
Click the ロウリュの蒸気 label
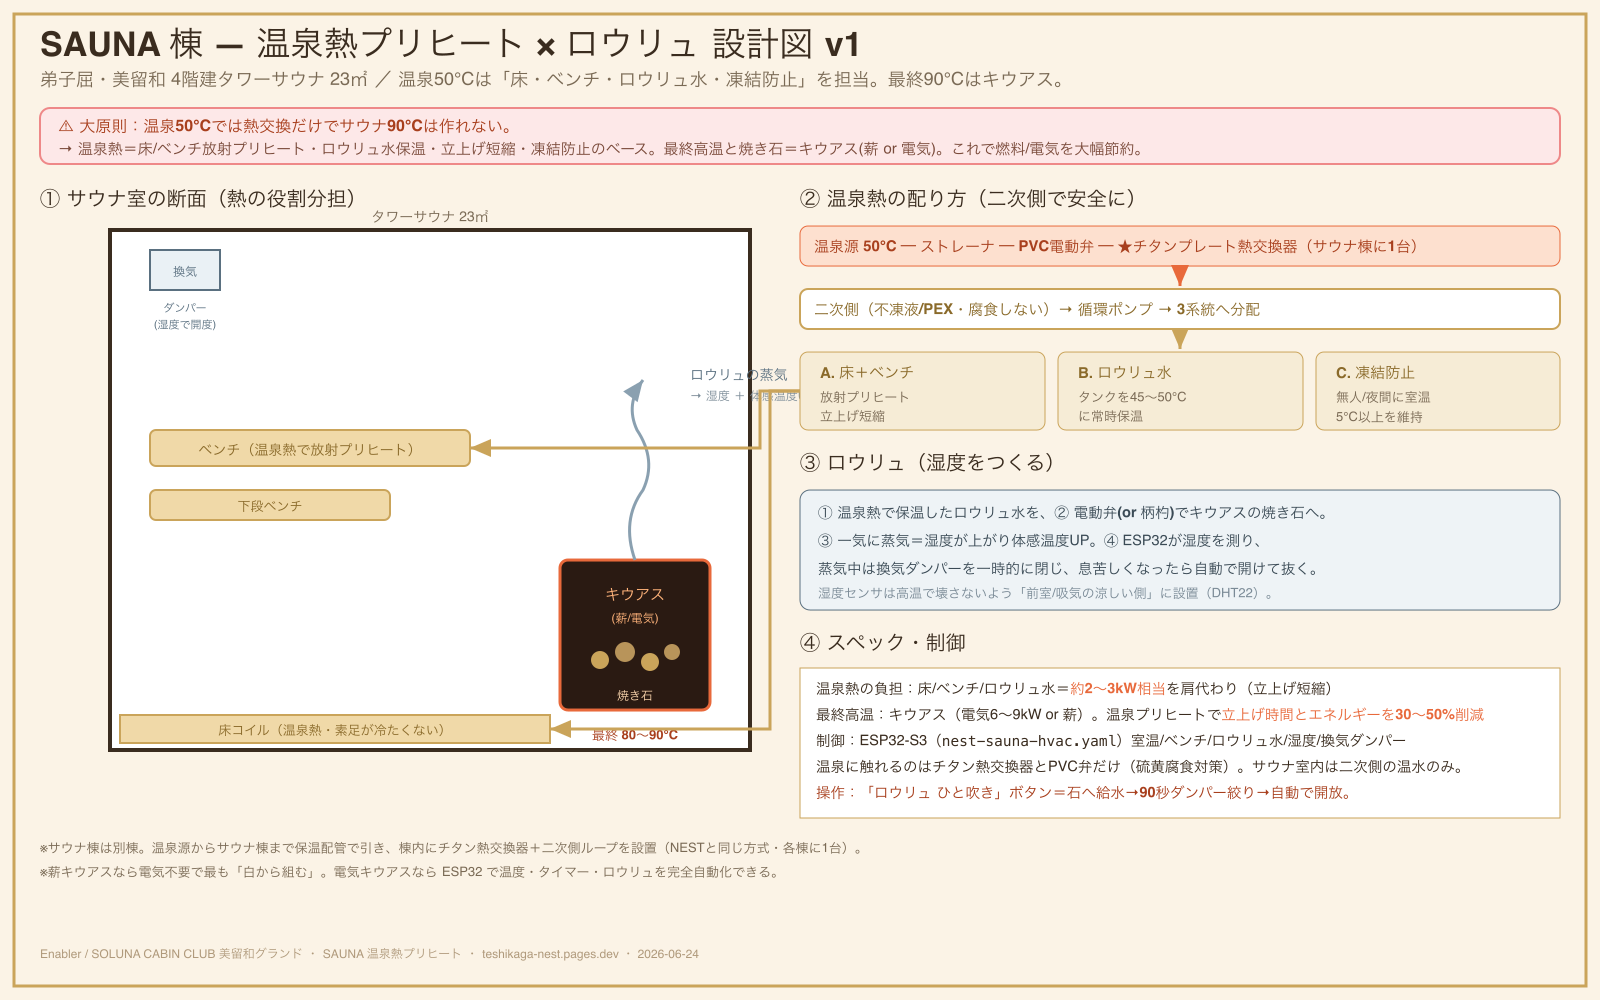tap(739, 374)
